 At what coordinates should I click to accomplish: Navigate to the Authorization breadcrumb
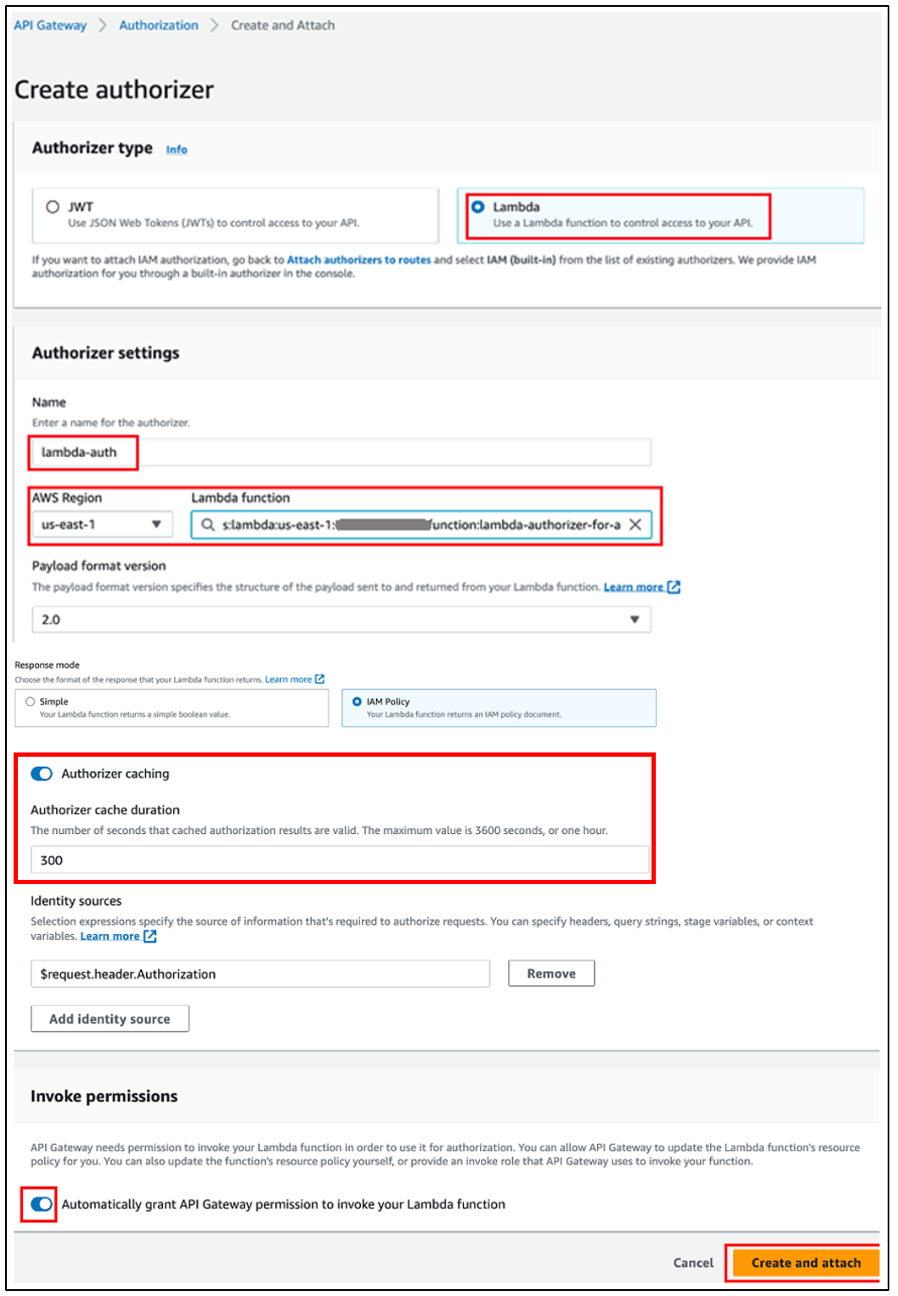[x=158, y=25]
